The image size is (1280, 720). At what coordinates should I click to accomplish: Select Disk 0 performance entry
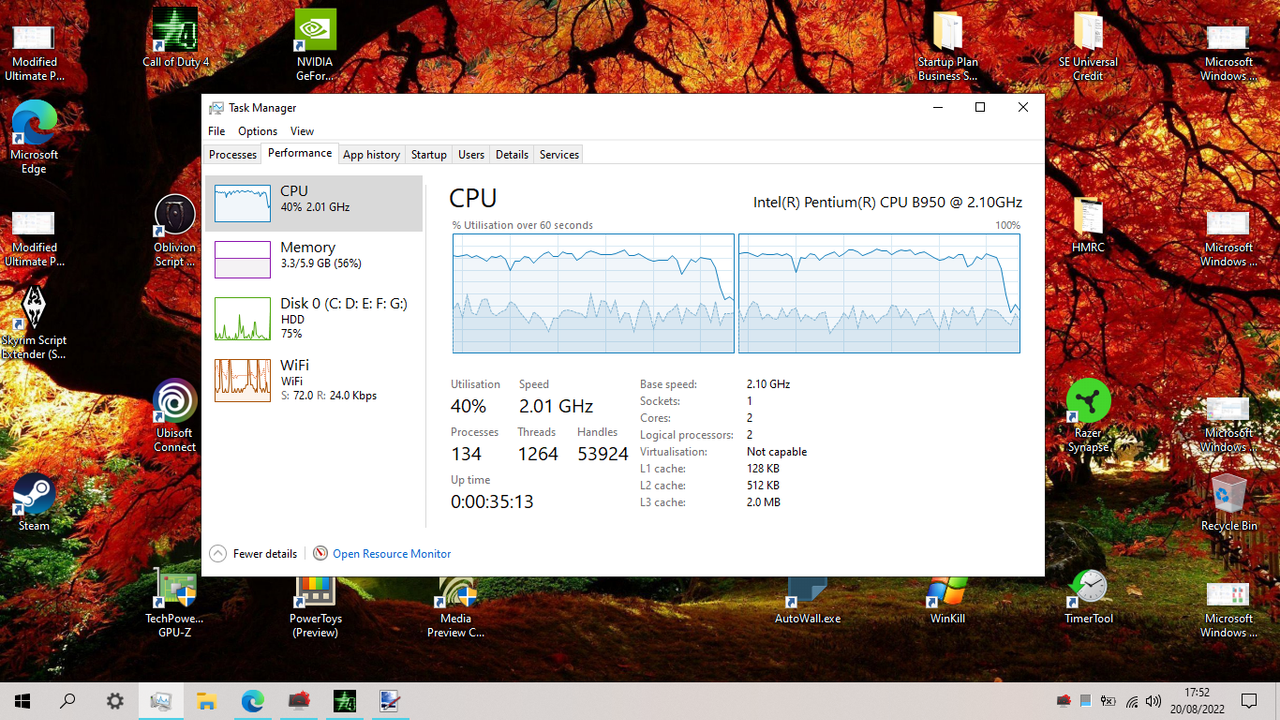tap(314, 318)
